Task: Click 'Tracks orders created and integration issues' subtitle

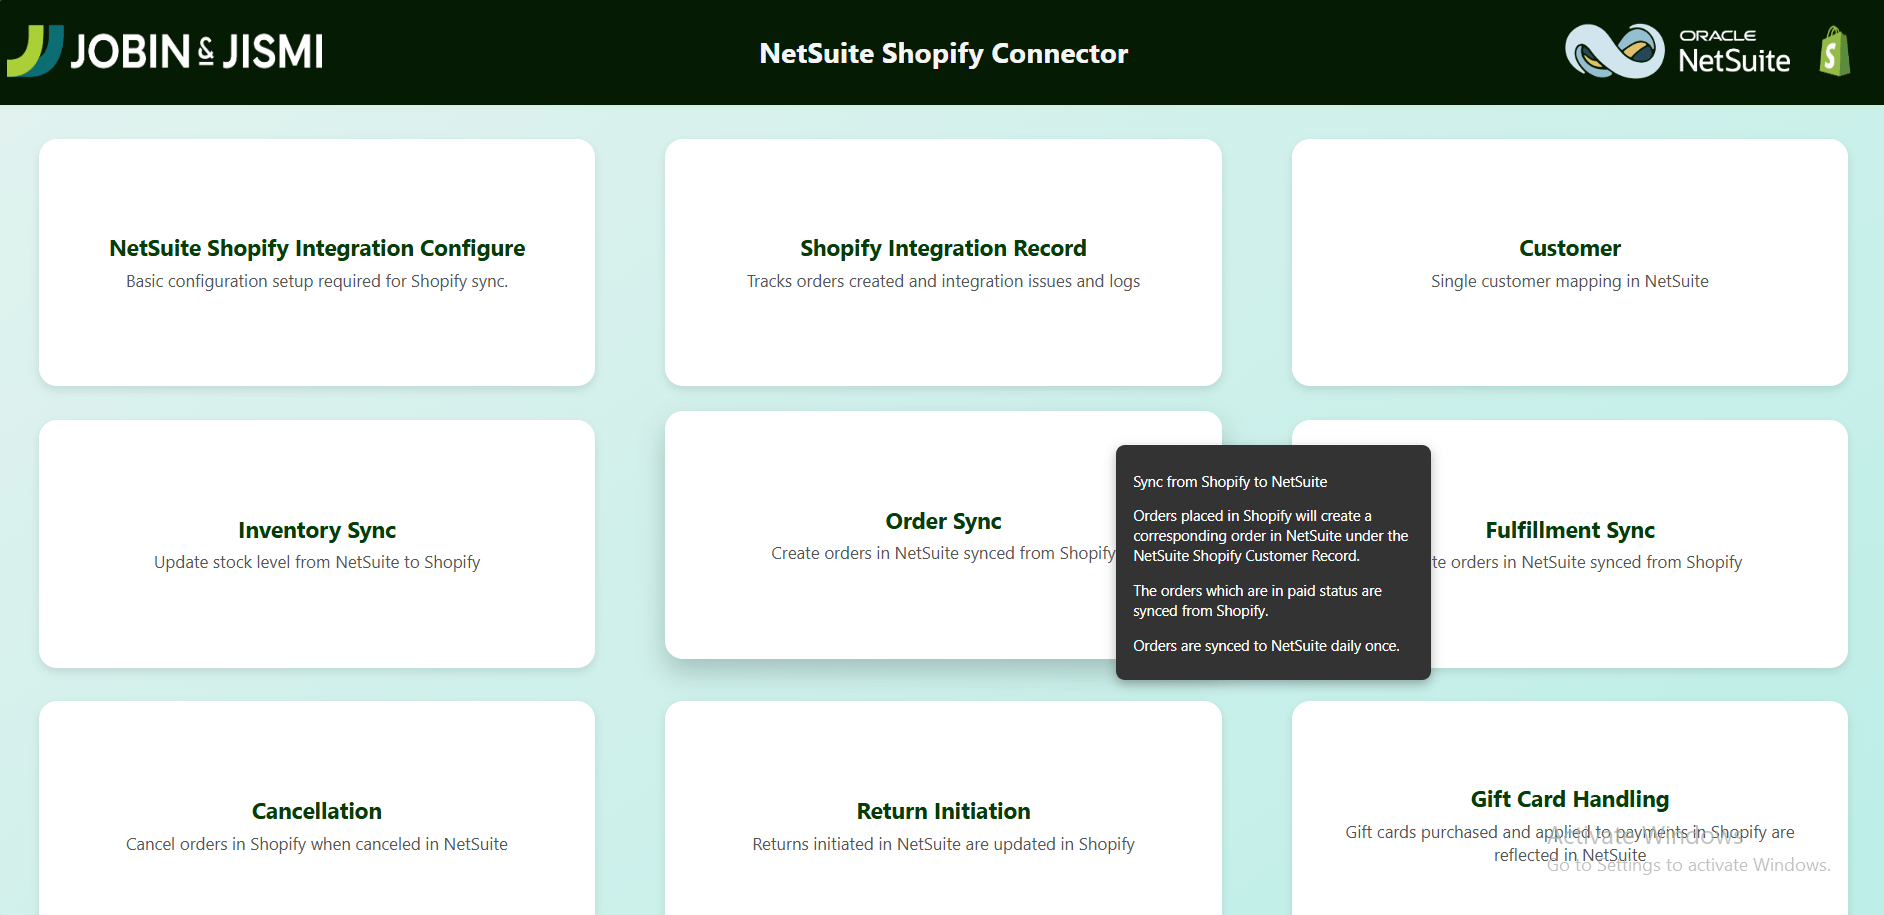Action: [x=943, y=281]
